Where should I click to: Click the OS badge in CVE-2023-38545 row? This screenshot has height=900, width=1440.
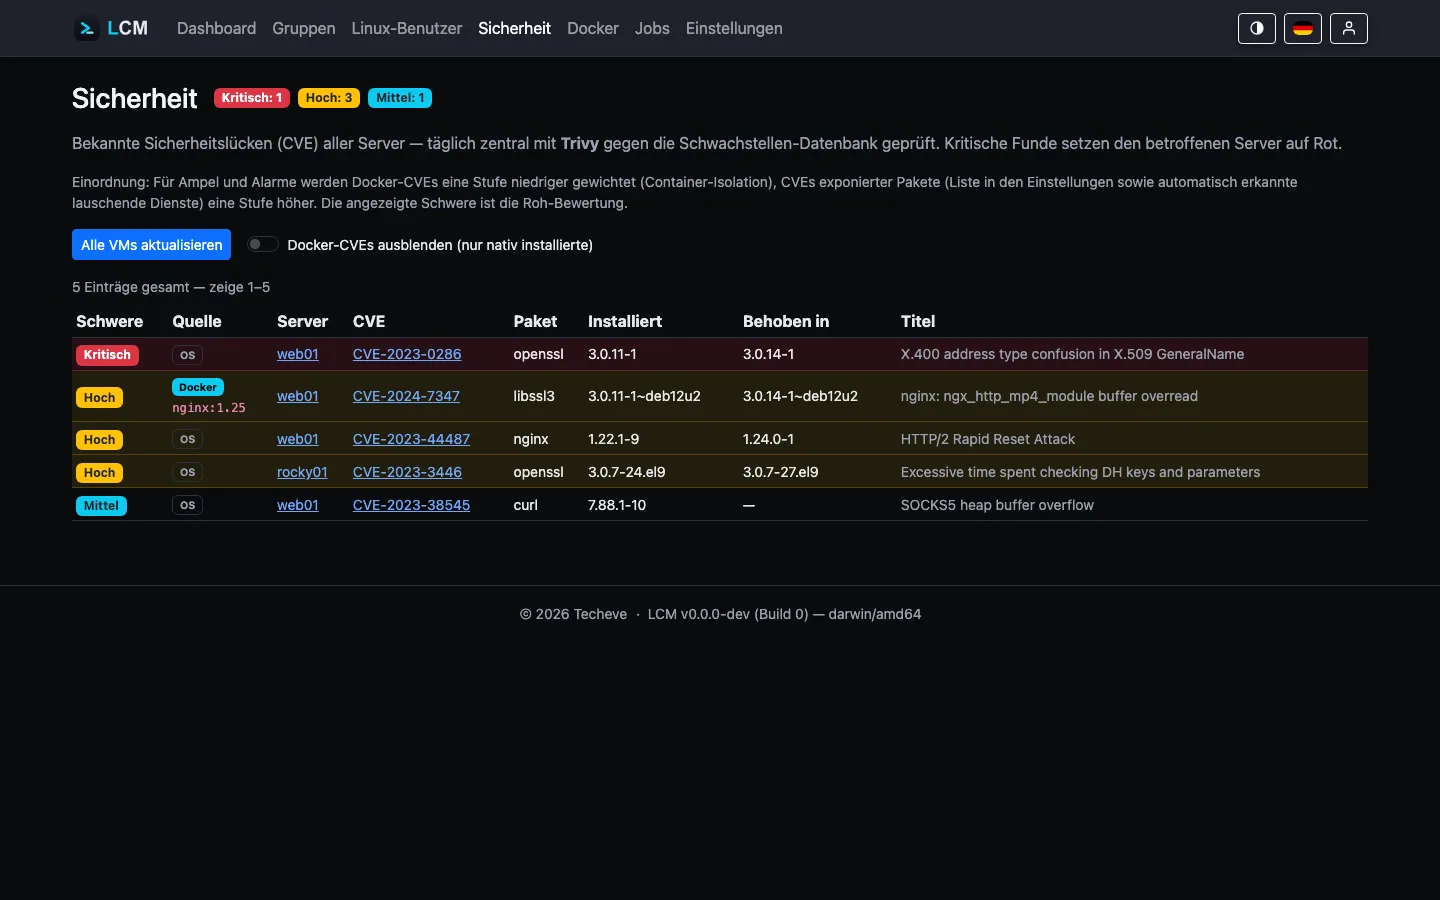(x=187, y=506)
